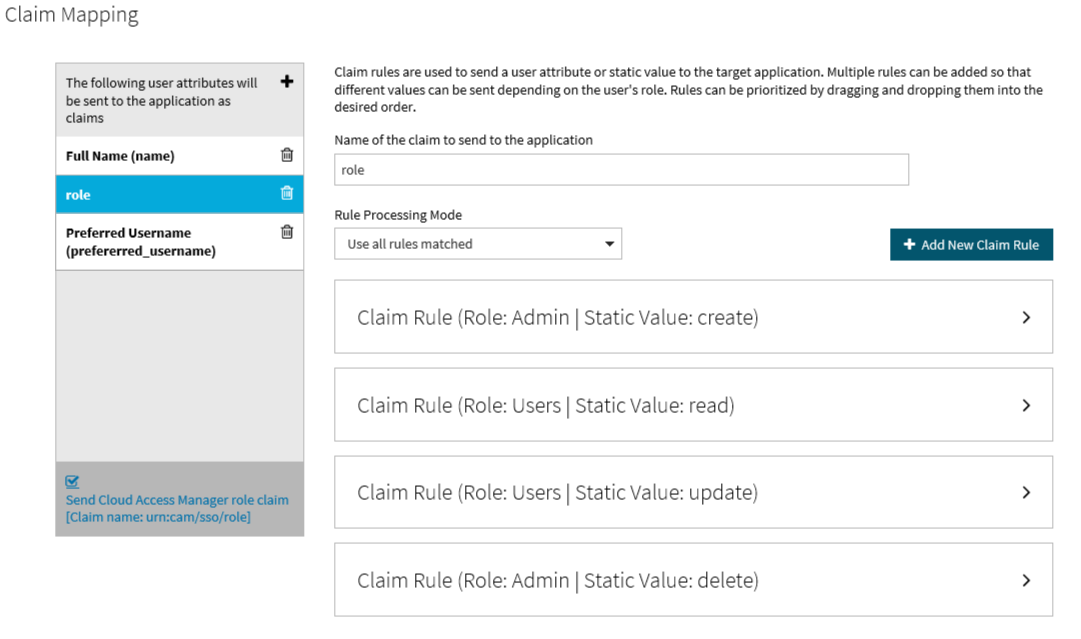
Task: Open Claim Rule Role Users Static Value update
Action: [x=558, y=493]
